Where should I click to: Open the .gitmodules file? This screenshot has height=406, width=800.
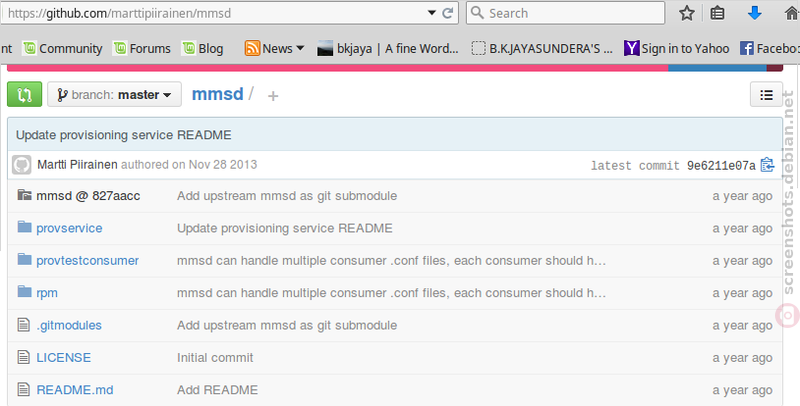pyautogui.click(x=69, y=325)
